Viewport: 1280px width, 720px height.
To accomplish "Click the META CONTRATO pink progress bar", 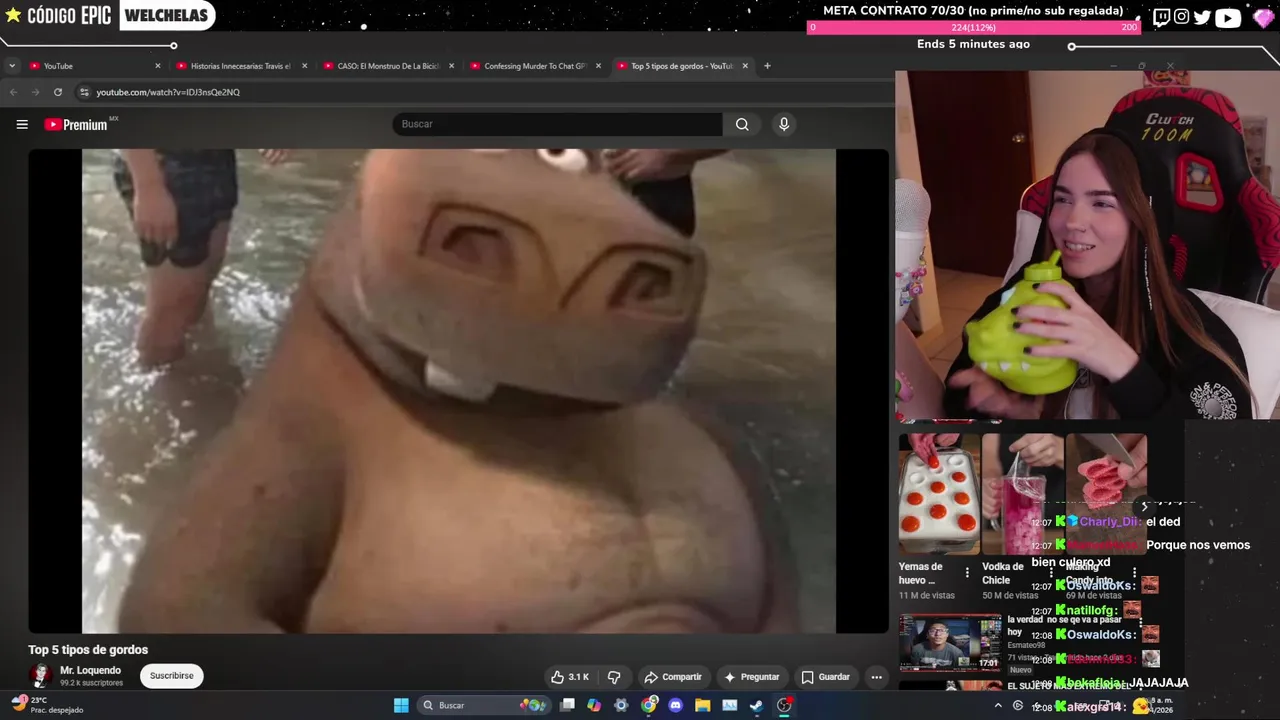I will tap(973, 28).
